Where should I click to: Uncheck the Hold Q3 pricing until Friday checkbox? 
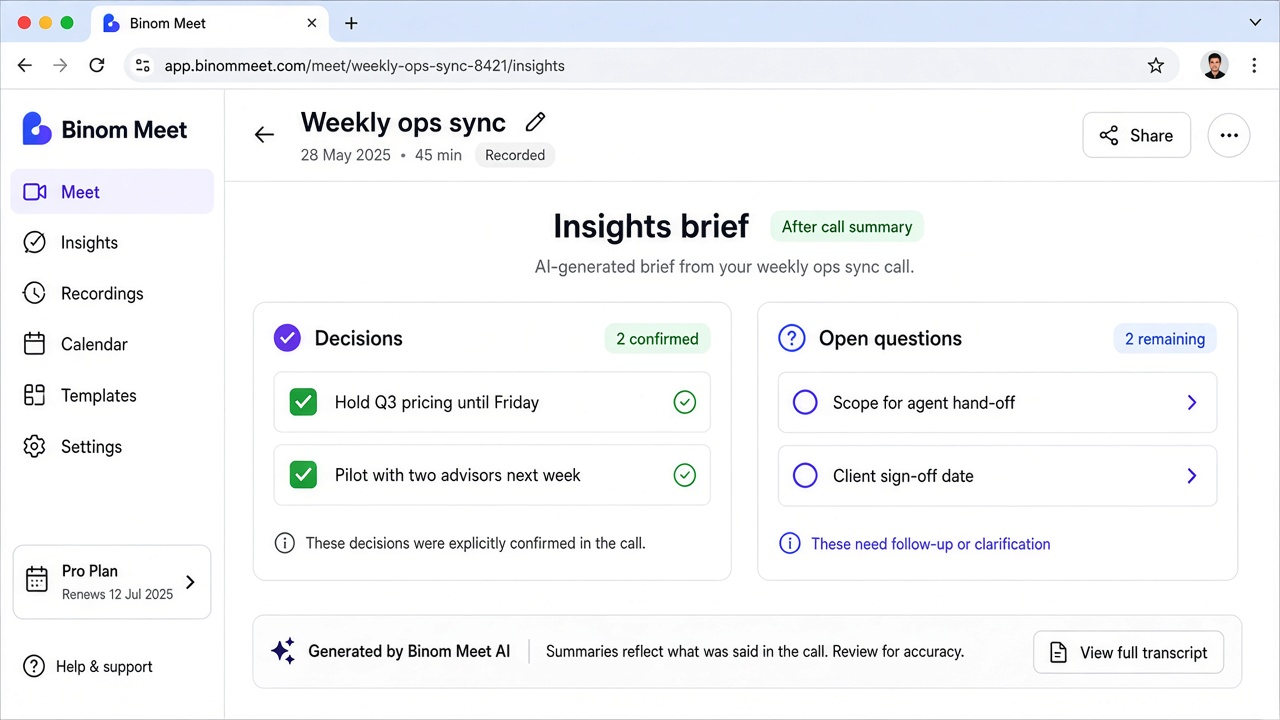(303, 402)
